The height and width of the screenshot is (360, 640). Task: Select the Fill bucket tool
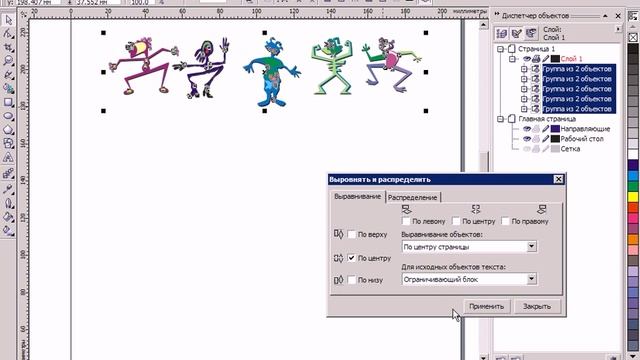point(8,217)
